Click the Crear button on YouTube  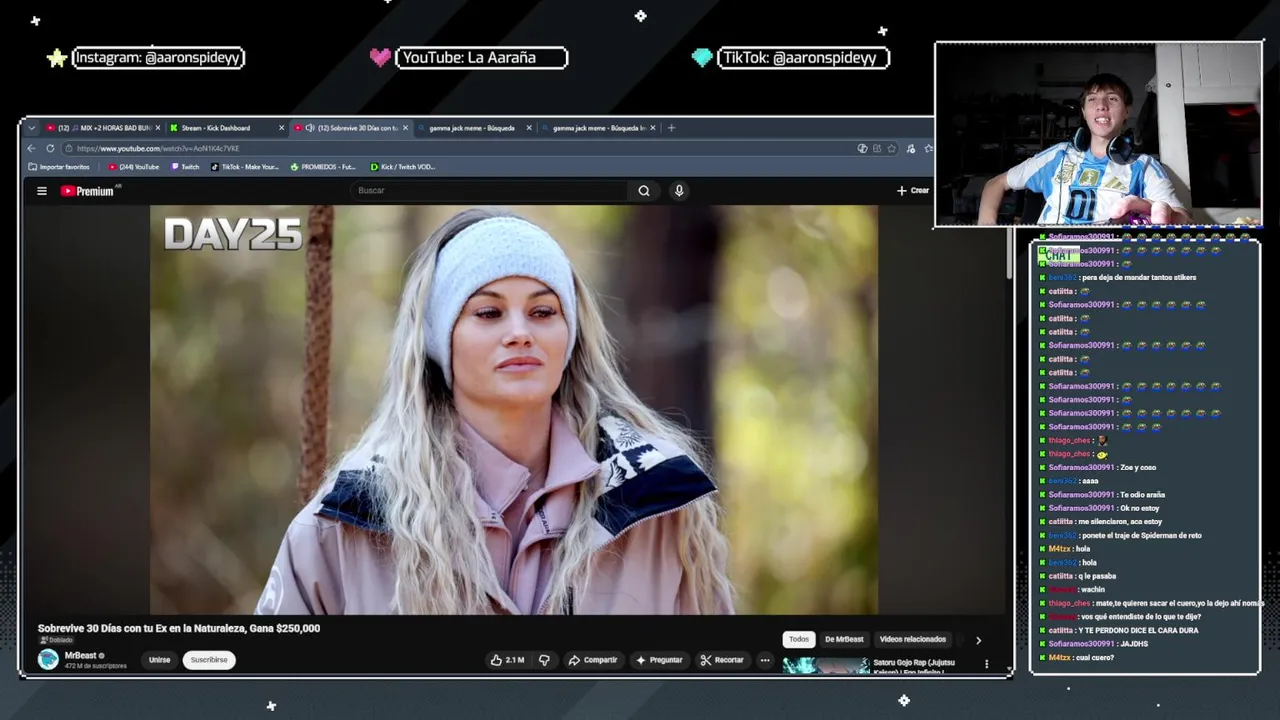pyautogui.click(x=913, y=191)
